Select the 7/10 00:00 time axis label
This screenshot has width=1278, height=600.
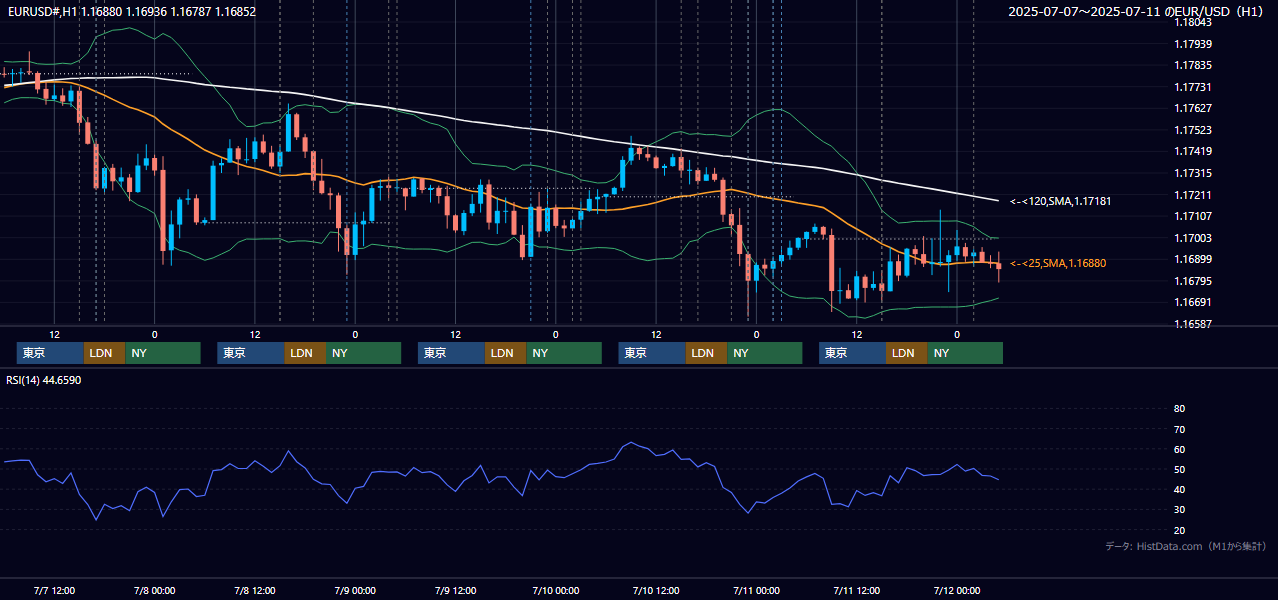[x=555, y=590]
